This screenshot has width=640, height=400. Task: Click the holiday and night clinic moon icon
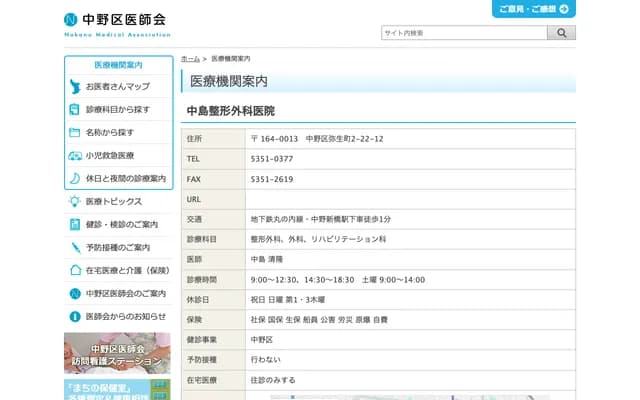(x=75, y=178)
